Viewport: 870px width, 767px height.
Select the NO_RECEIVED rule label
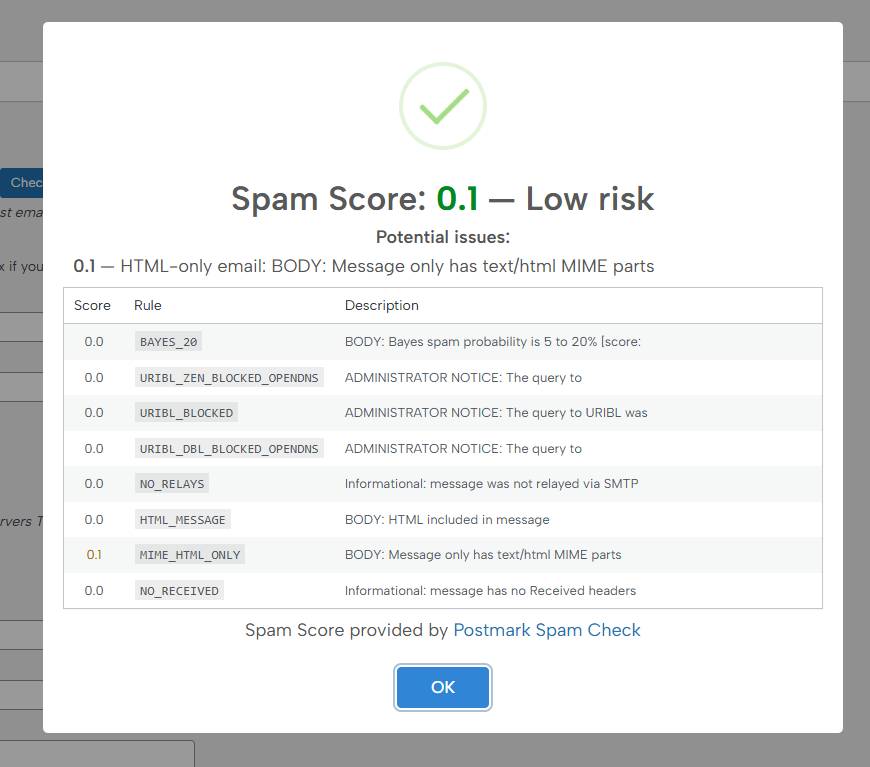point(179,591)
